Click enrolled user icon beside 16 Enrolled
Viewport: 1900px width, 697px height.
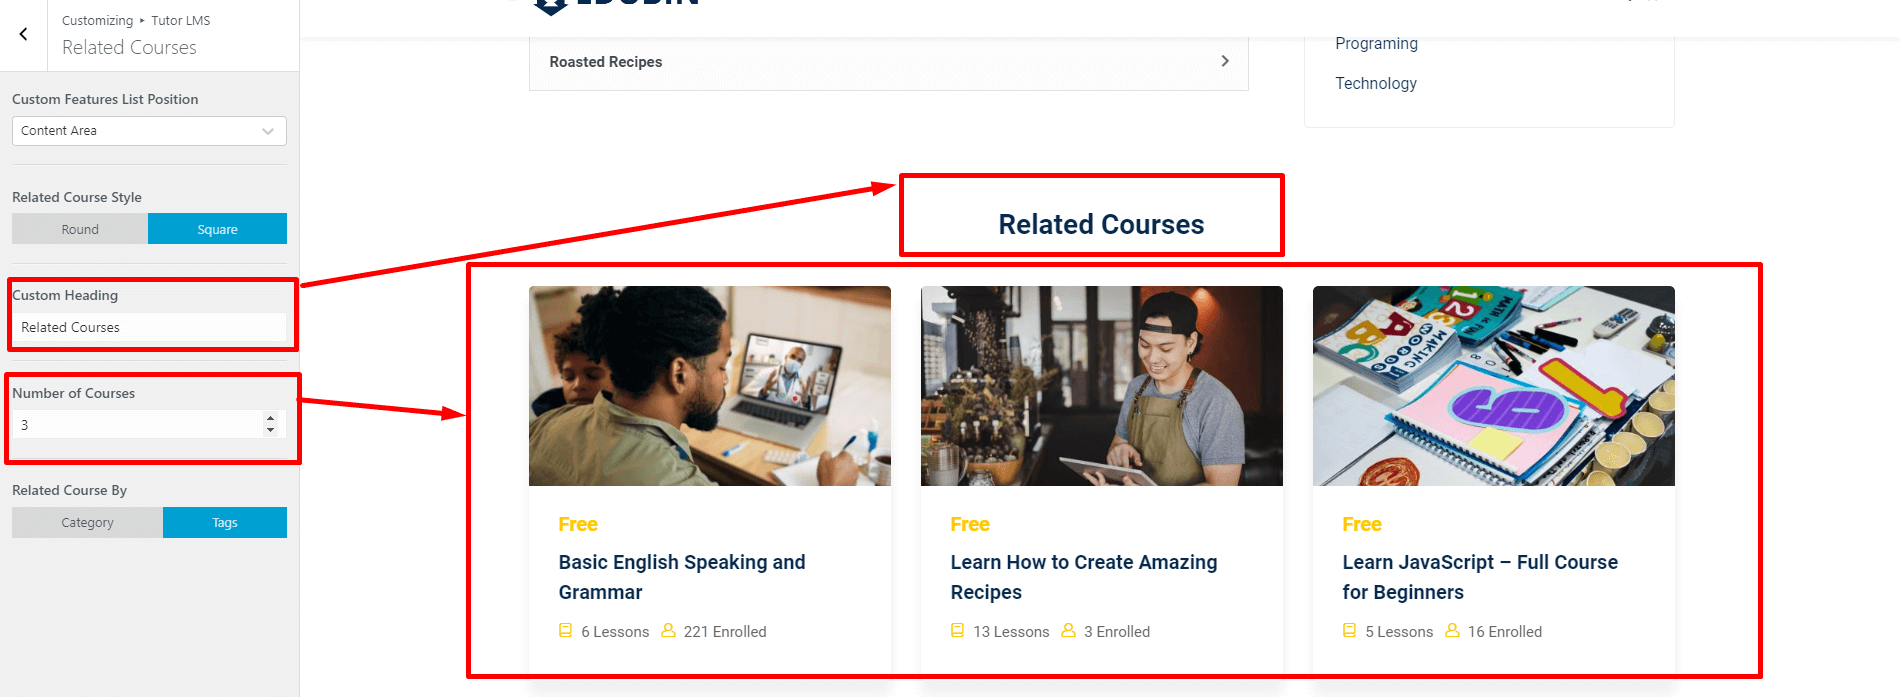(x=1452, y=631)
